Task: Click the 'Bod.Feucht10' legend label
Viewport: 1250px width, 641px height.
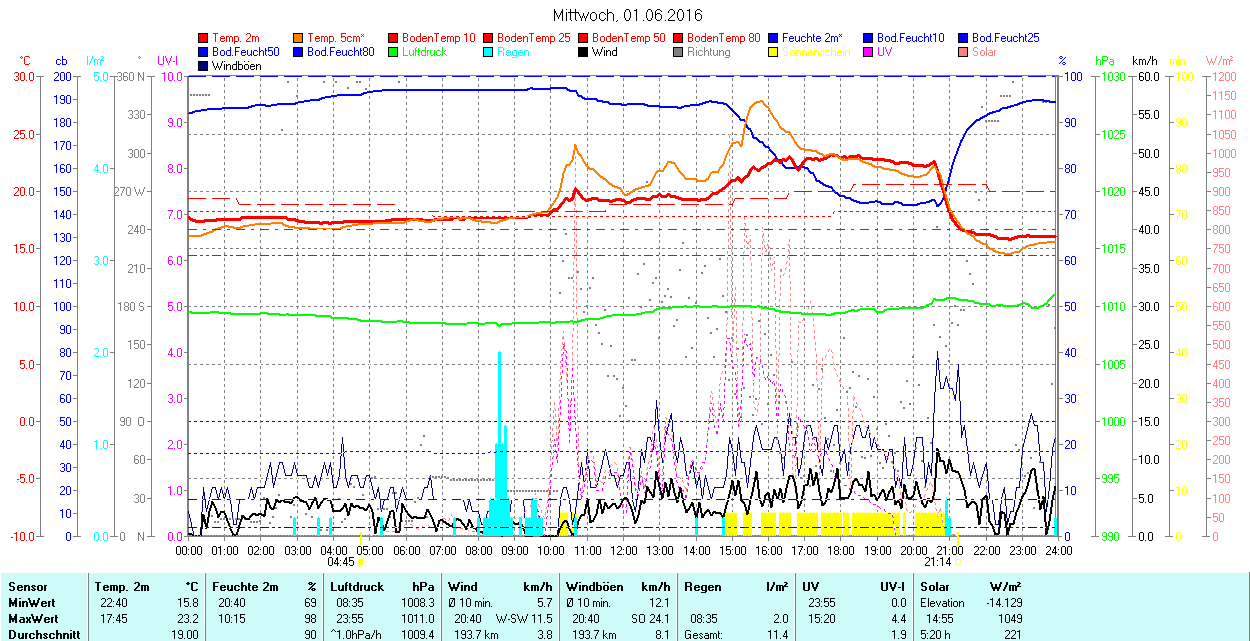Action: (910, 38)
